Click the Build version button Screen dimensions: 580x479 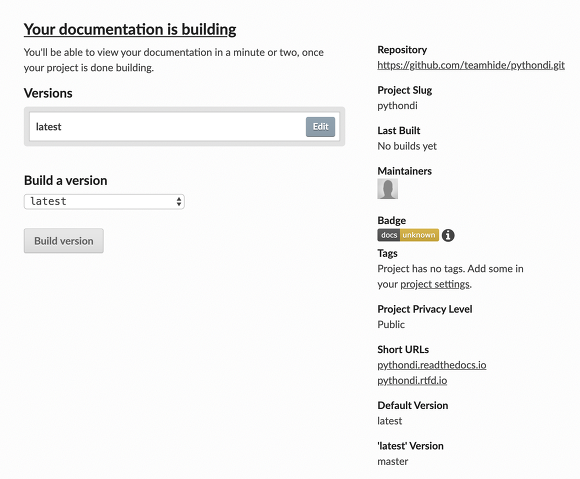coord(64,241)
